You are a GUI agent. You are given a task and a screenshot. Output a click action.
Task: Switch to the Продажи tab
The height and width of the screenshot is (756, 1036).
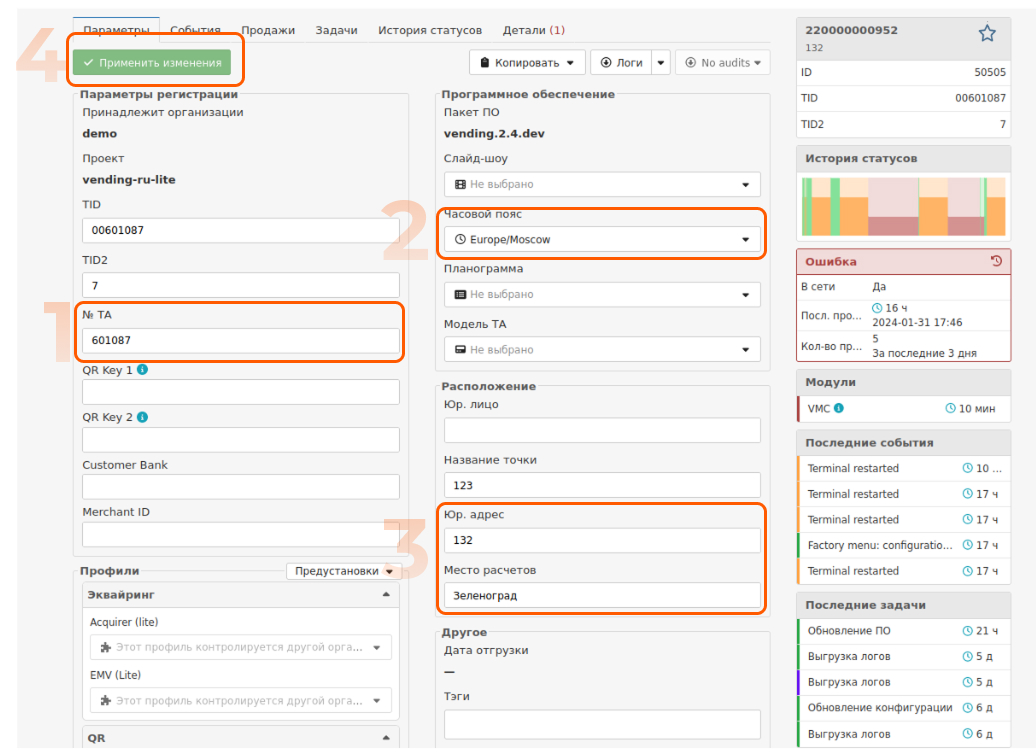point(268,30)
